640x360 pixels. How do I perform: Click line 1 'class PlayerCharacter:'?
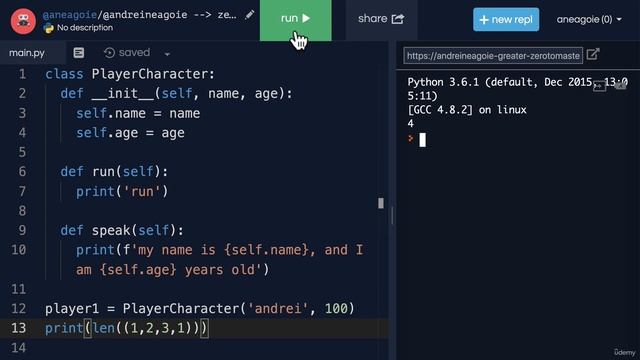(130, 74)
